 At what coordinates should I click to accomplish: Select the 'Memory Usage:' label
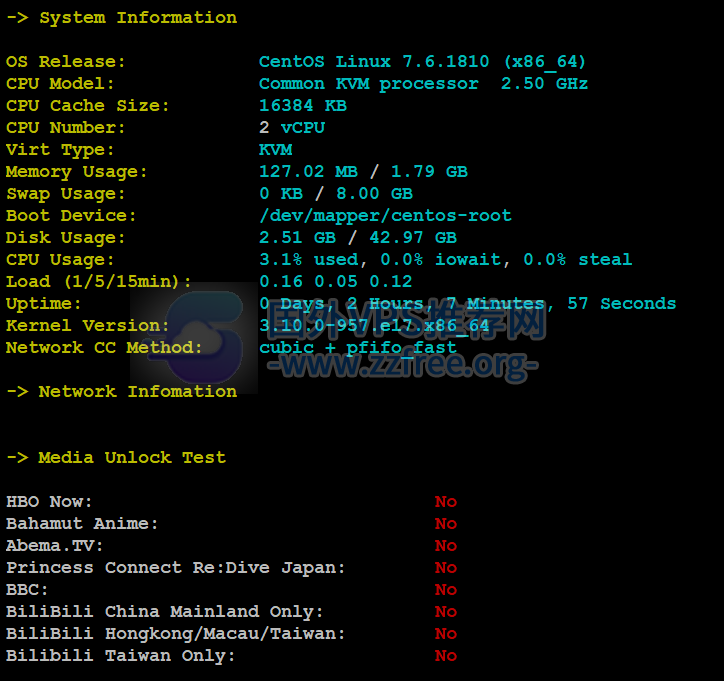click(77, 172)
